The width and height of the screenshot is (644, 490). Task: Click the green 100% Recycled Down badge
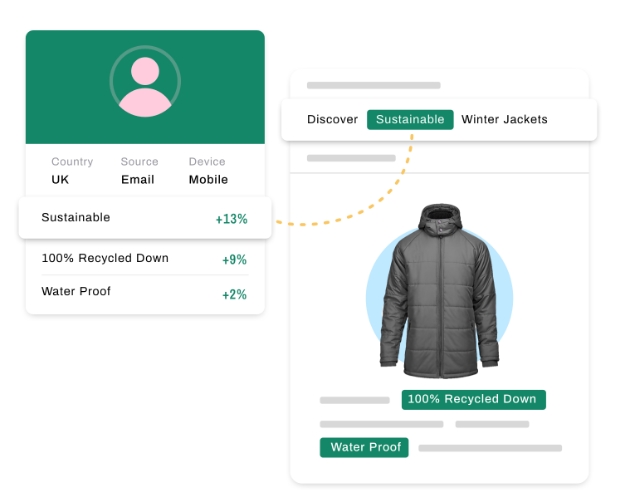tap(474, 400)
